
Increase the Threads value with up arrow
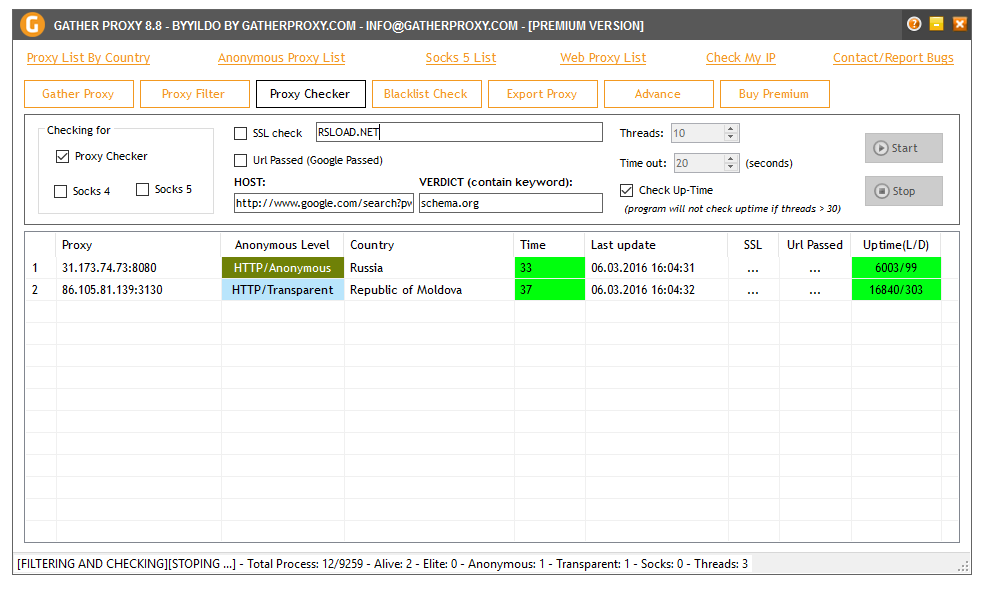730,129
